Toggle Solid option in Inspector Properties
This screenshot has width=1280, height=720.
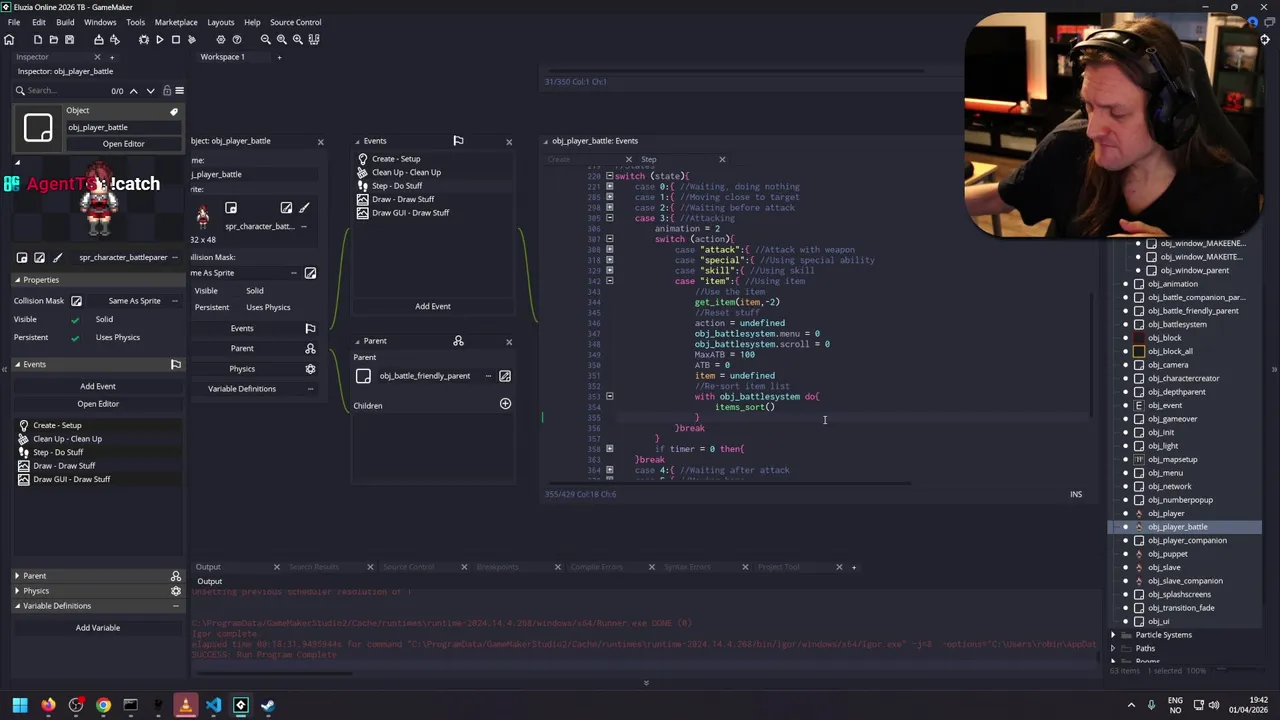pos(104,320)
